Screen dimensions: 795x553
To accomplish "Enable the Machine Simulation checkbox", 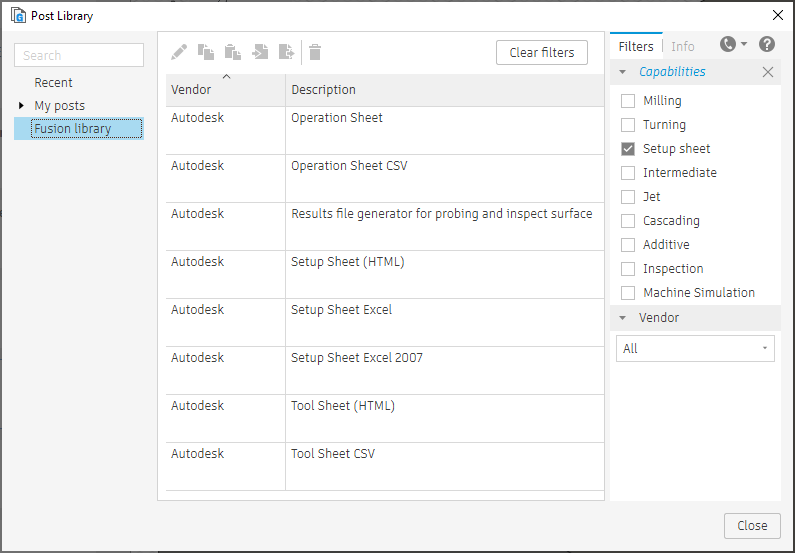I will click(x=628, y=292).
